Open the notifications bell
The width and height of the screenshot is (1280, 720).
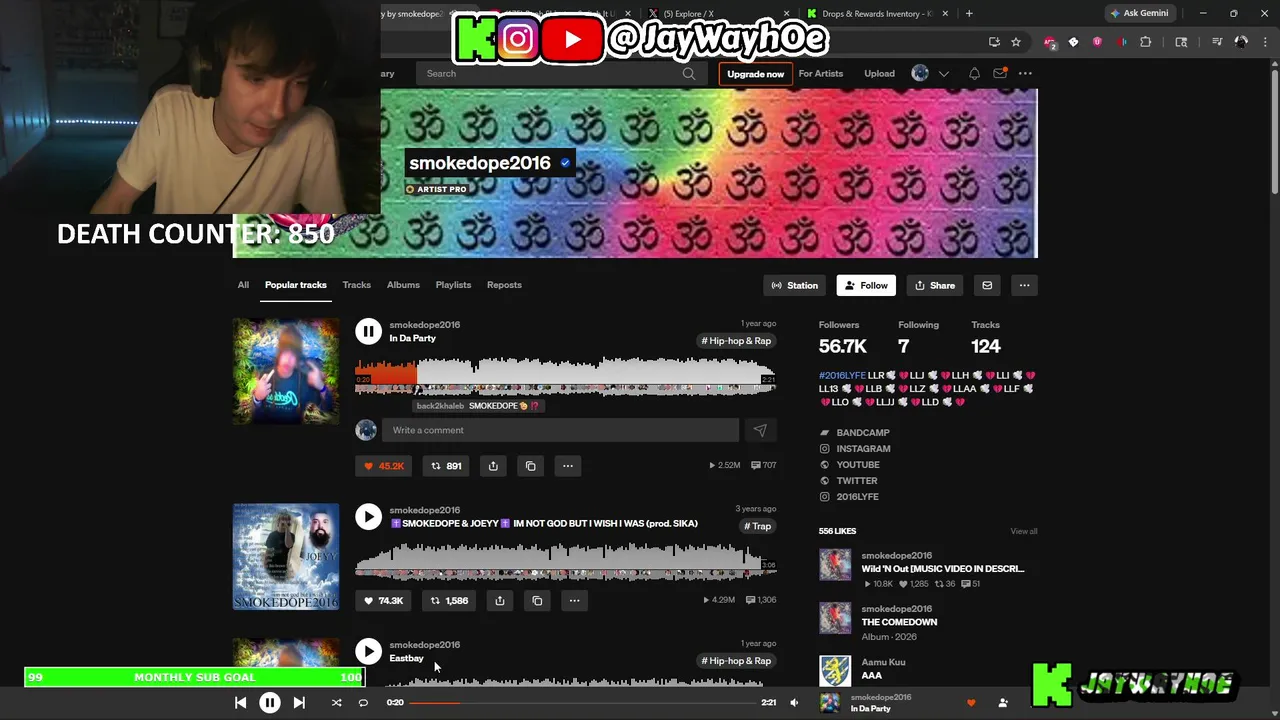point(974,73)
